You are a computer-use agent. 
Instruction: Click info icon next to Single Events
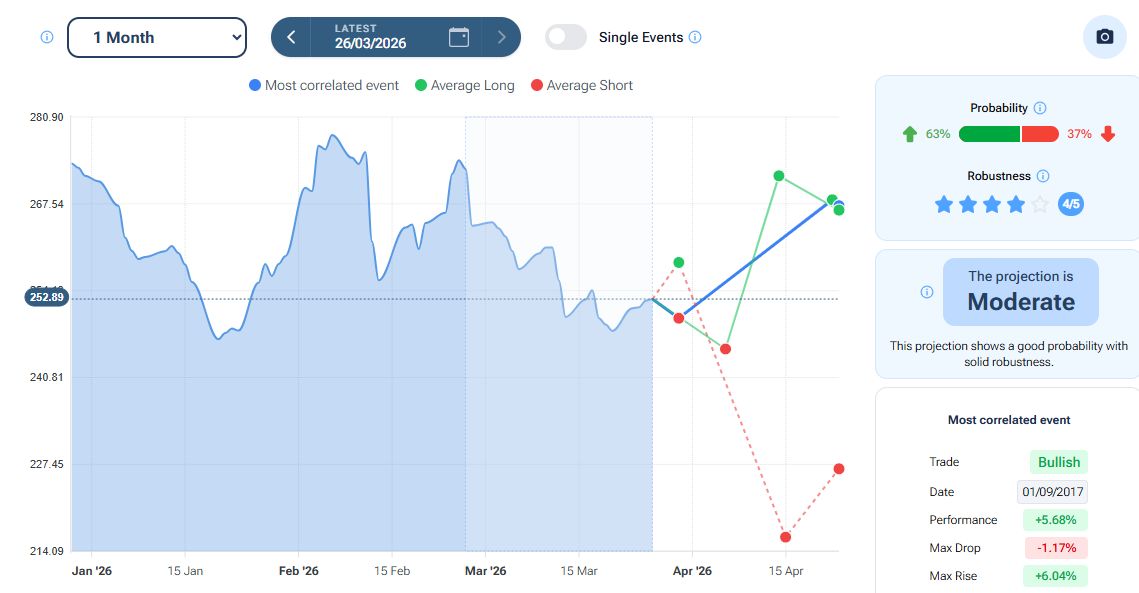(x=695, y=37)
